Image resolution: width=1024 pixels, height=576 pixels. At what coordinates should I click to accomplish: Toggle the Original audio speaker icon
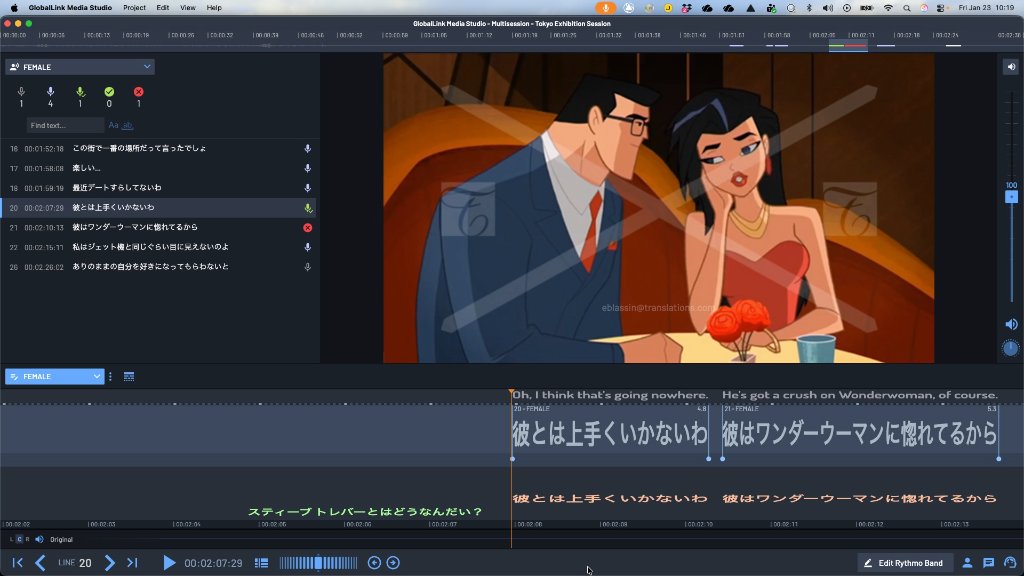tap(39, 539)
